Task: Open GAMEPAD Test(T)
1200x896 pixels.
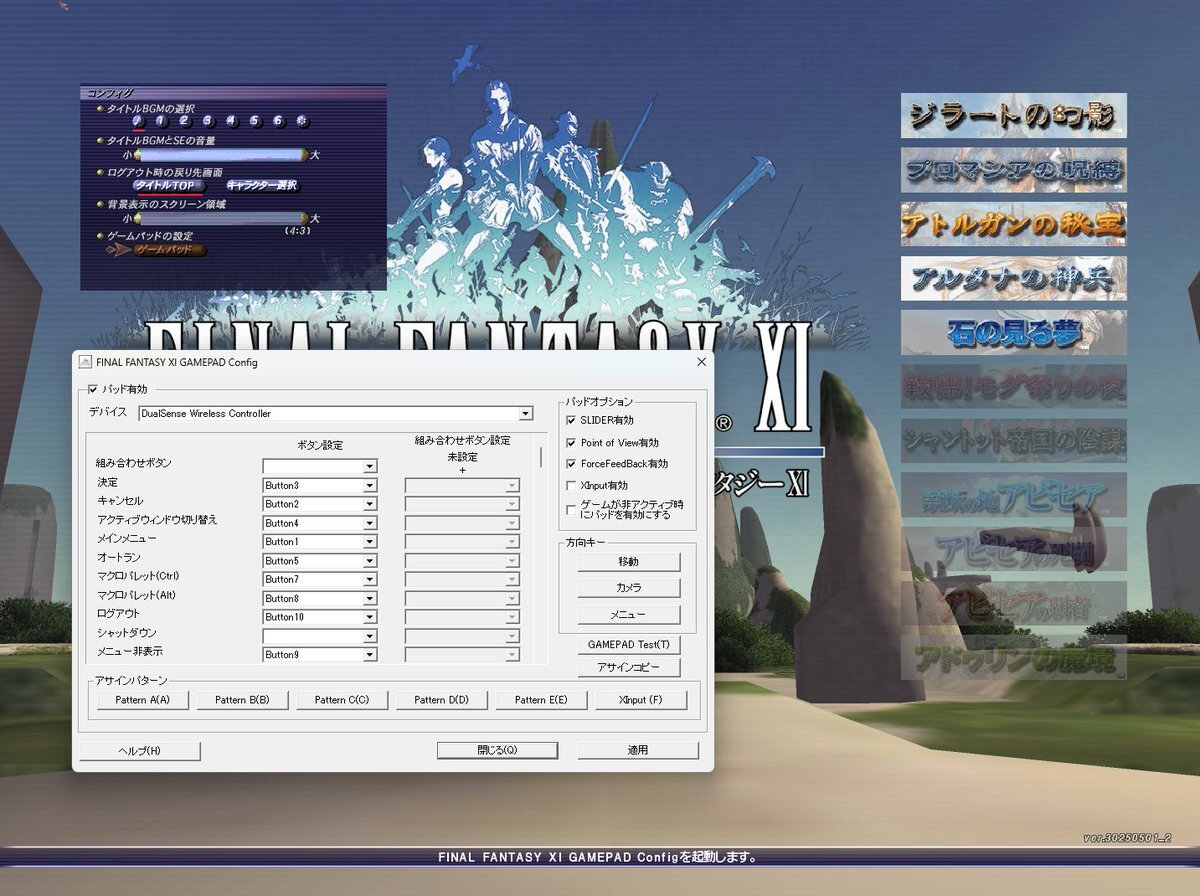Action: tap(628, 644)
